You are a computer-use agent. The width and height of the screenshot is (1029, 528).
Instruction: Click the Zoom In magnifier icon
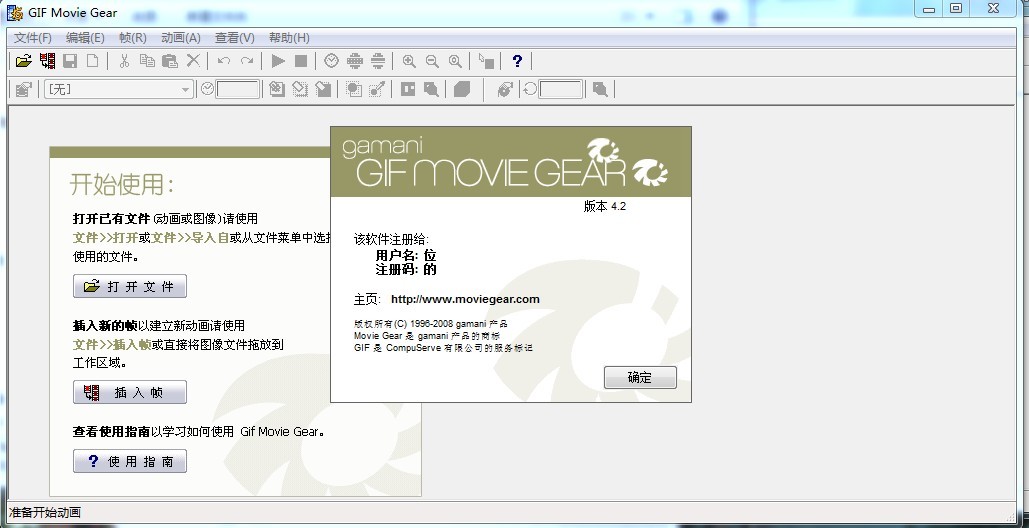[409, 61]
